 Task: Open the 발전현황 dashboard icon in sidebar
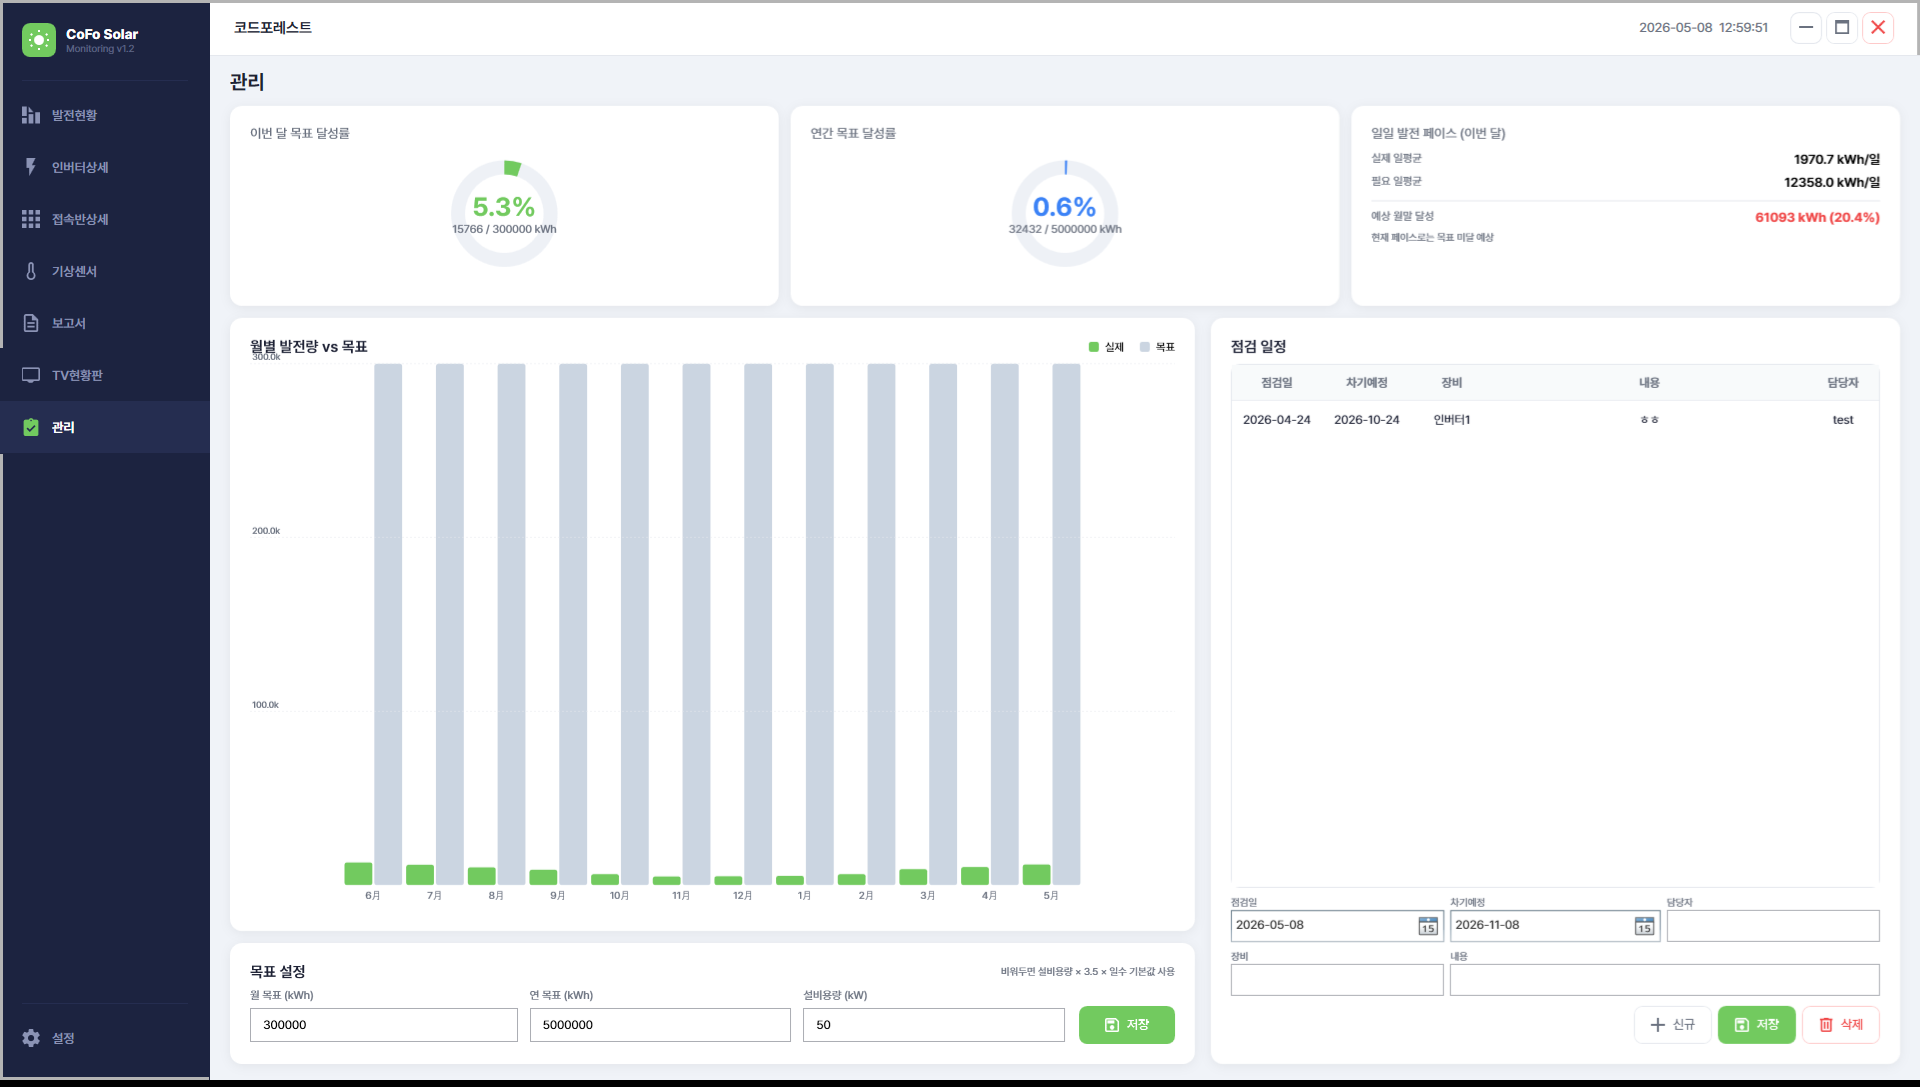click(31, 115)
